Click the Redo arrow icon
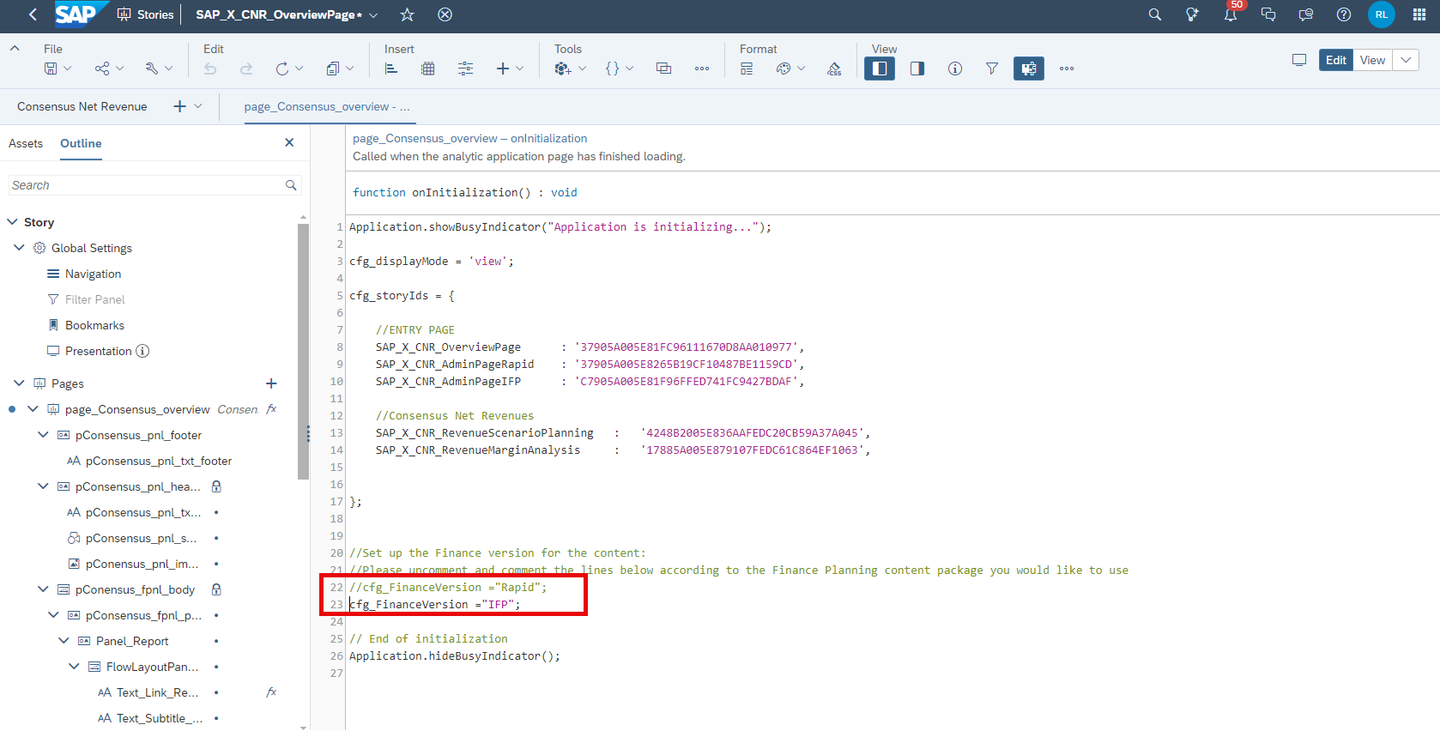 (x=246, y=68)
